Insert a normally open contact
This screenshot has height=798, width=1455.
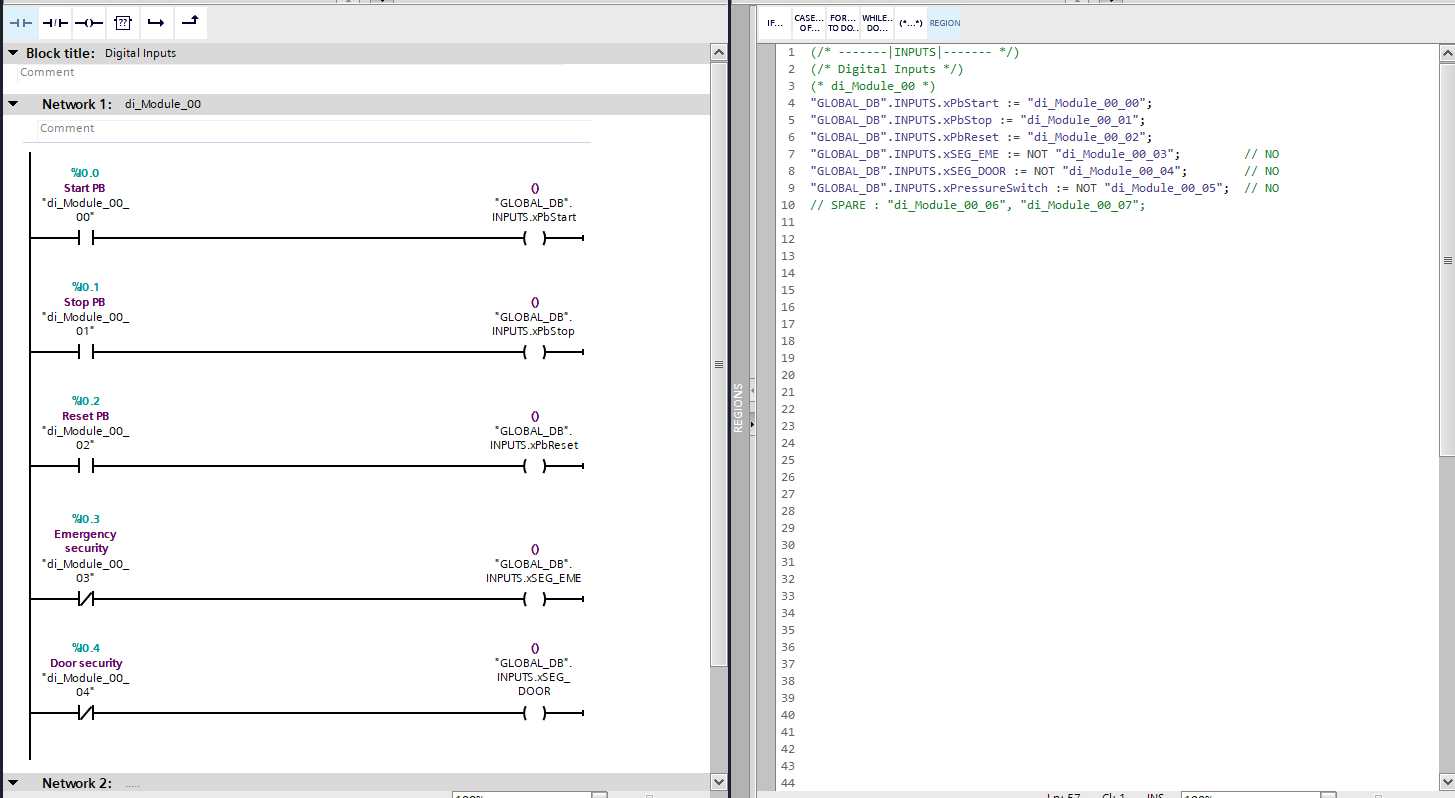(21, 21)
